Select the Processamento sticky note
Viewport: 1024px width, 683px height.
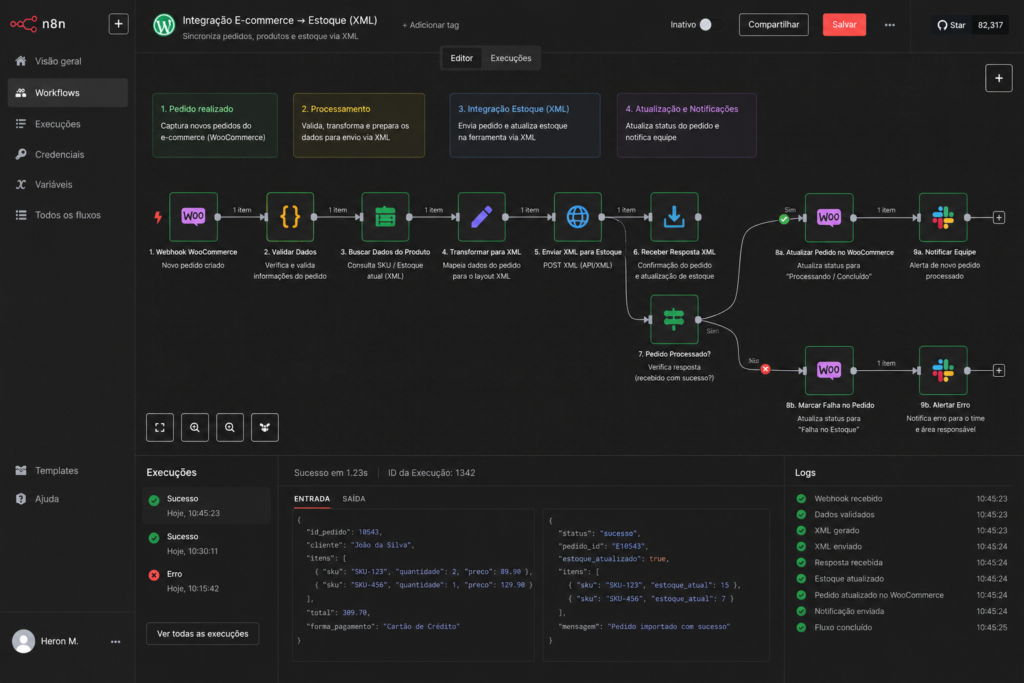tap(359, 125)
